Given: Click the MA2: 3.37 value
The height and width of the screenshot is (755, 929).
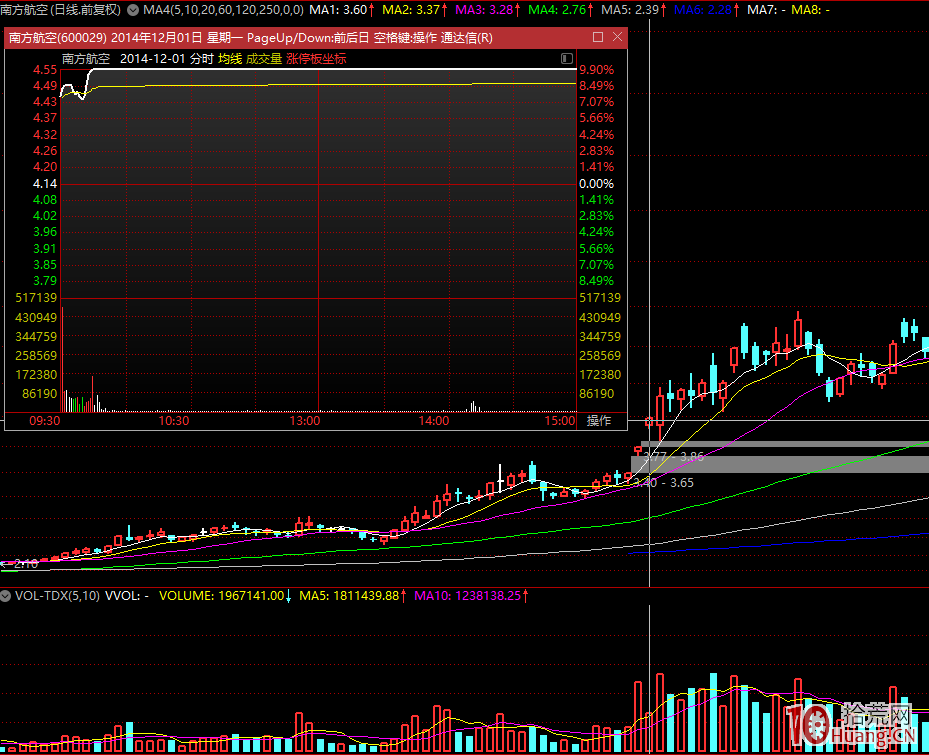Looking at the screenshot, I should click(x=411, y=10).
